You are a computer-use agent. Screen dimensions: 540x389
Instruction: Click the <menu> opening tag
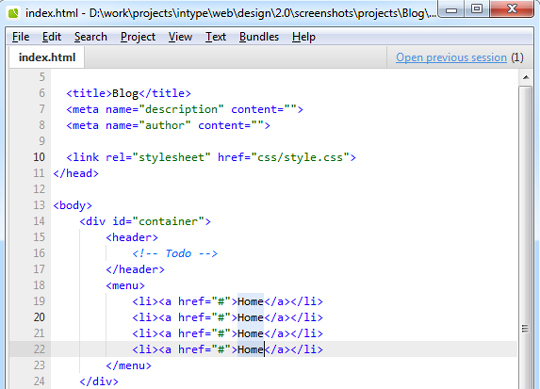[x=125, y=285]
